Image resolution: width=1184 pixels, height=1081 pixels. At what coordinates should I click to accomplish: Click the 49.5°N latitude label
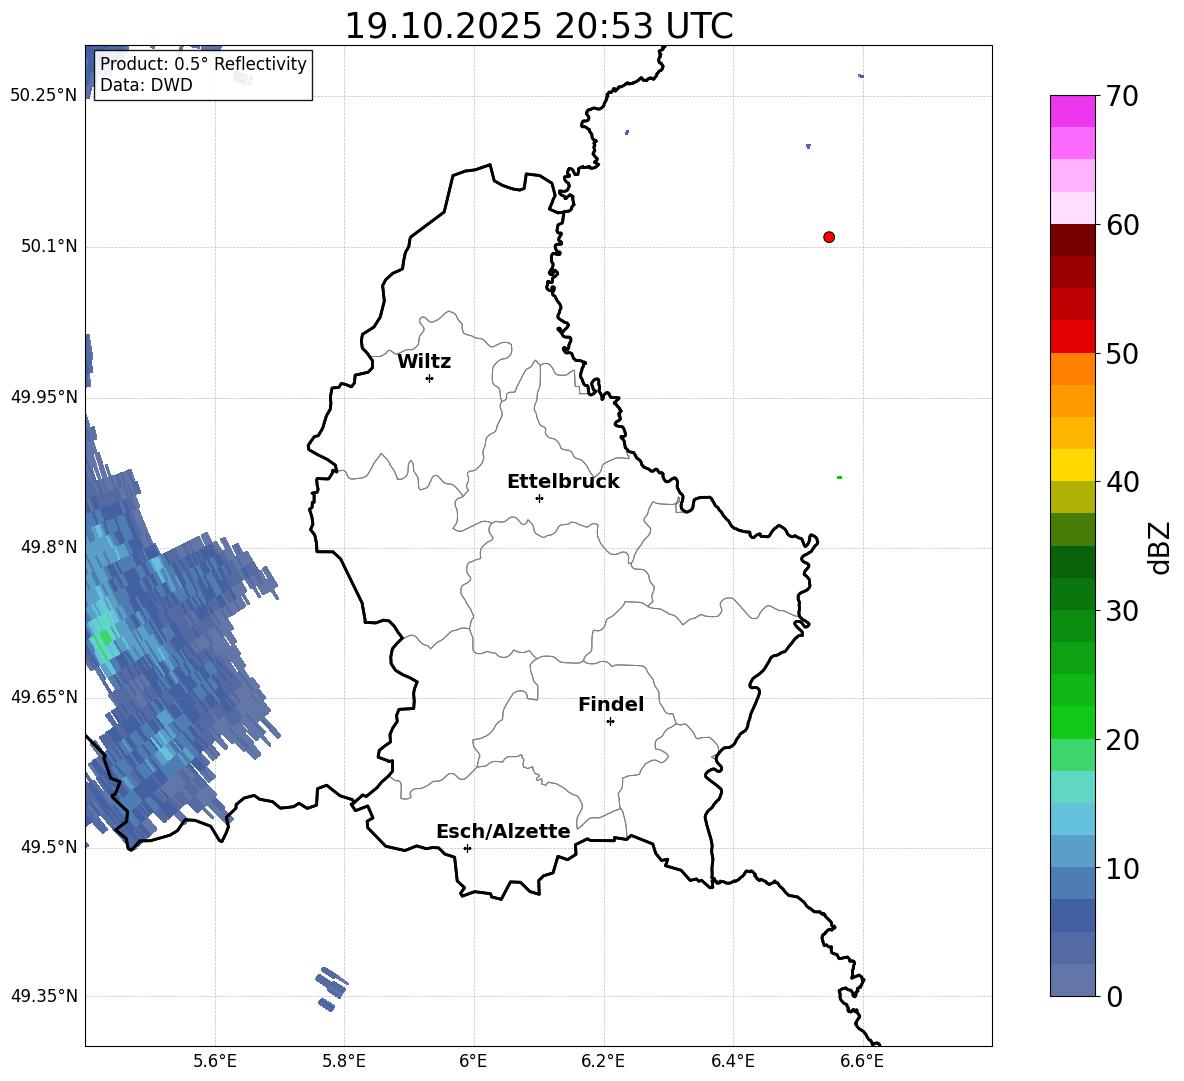click(49, 847)
